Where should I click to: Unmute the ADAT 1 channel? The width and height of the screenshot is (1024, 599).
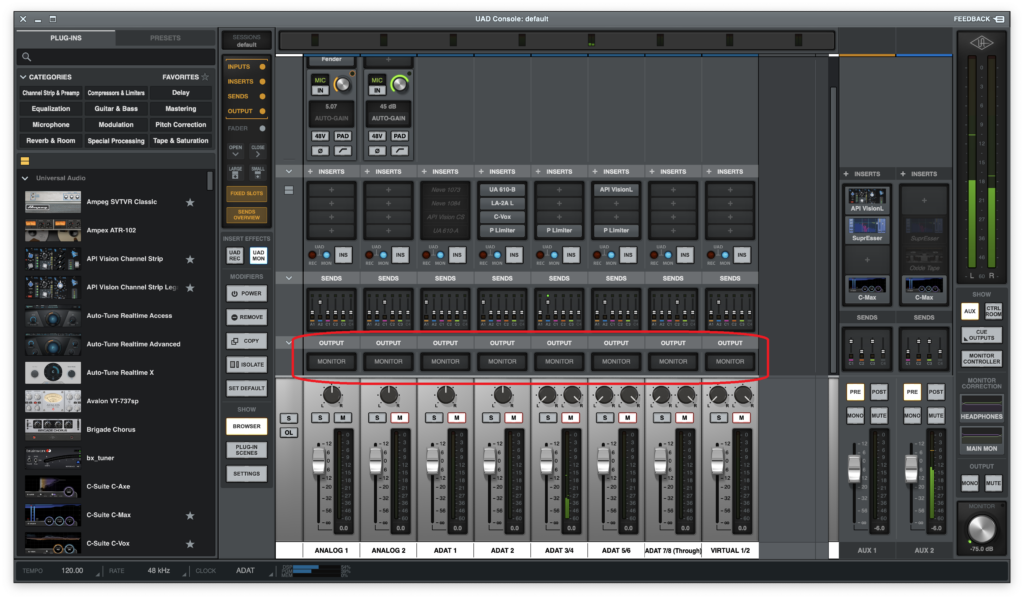click(x=456, y=417)
